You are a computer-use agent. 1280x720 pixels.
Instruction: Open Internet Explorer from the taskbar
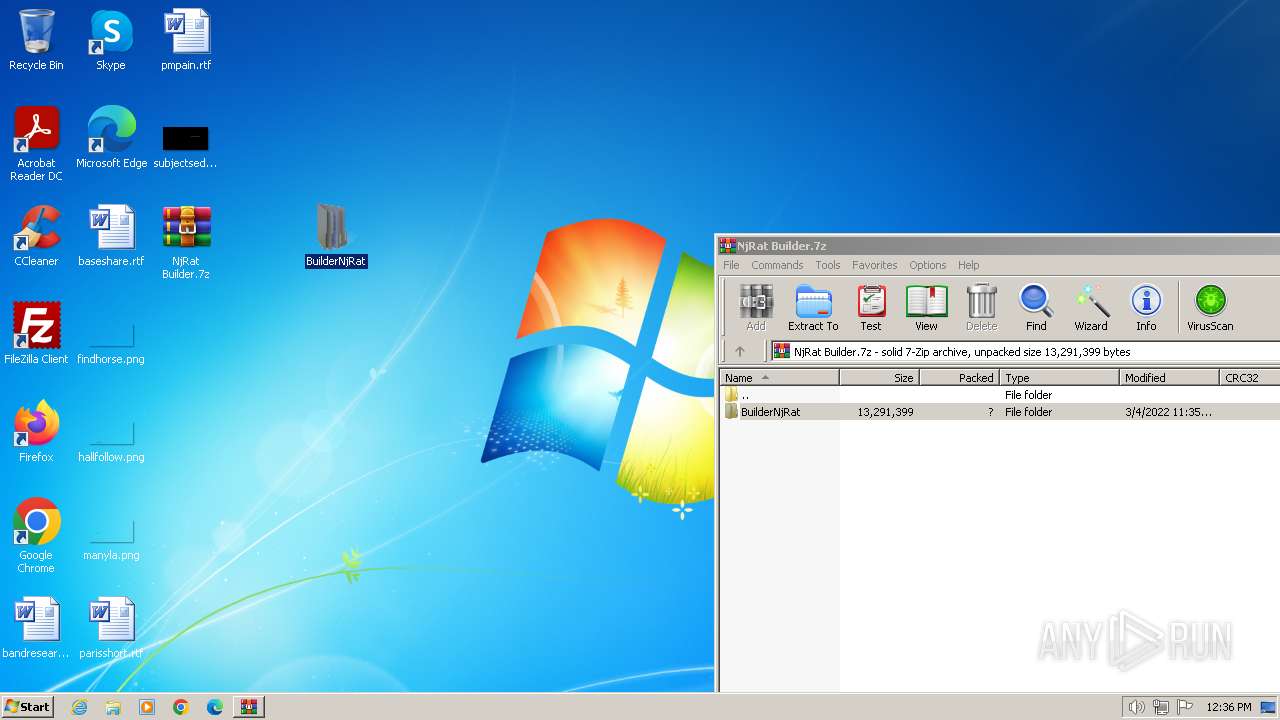[x=79, y=707]
